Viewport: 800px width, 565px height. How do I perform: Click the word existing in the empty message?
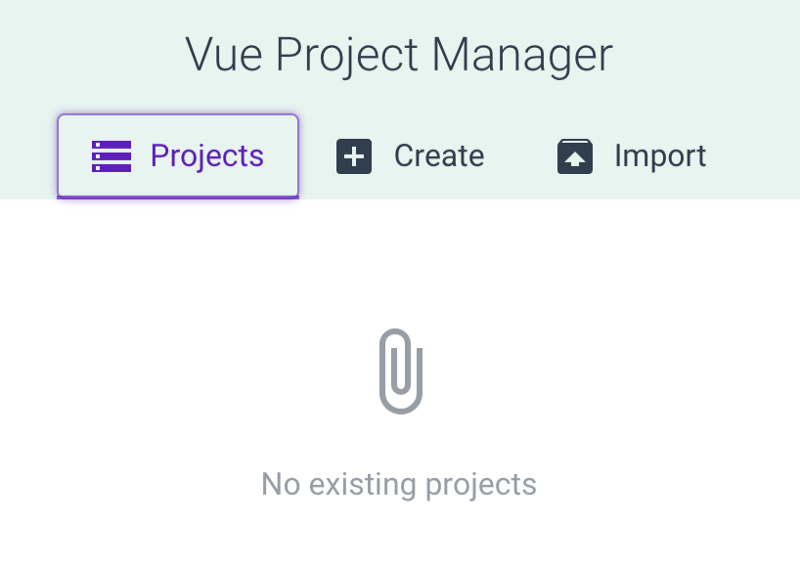point(363,484)
